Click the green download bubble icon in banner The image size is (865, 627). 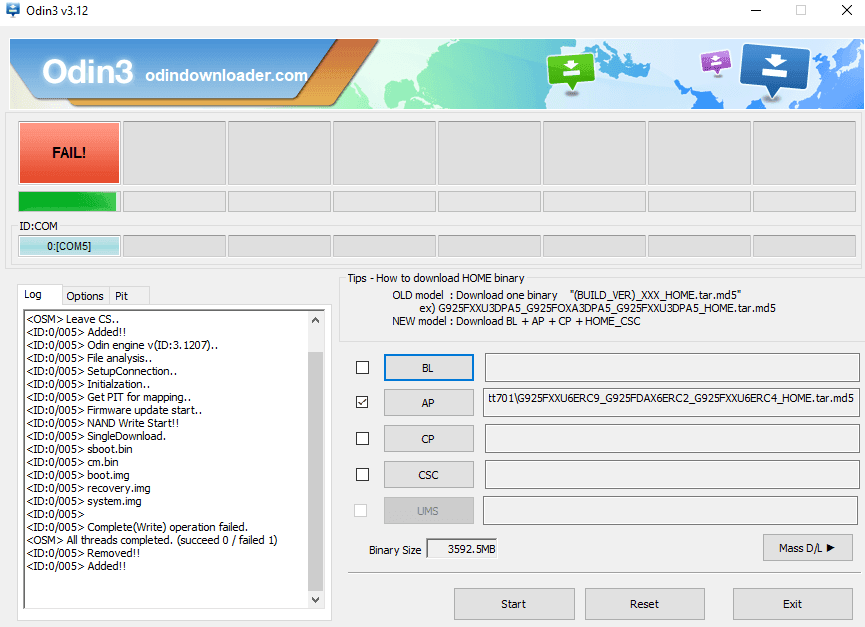pyautogui.click(x=570, y=71)
